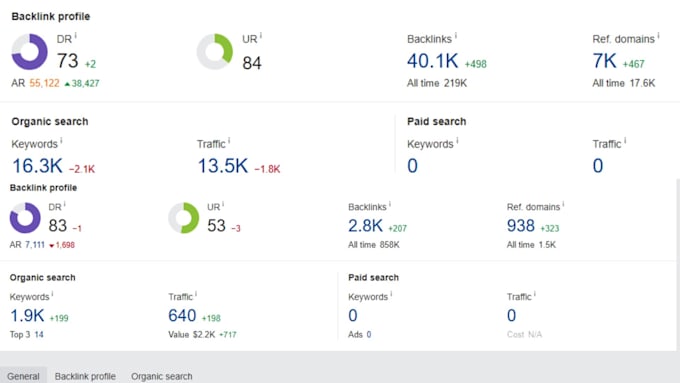Click the info icon beside DR 83
This screenshot has width=680, height=383.
(x=65, y=204)
